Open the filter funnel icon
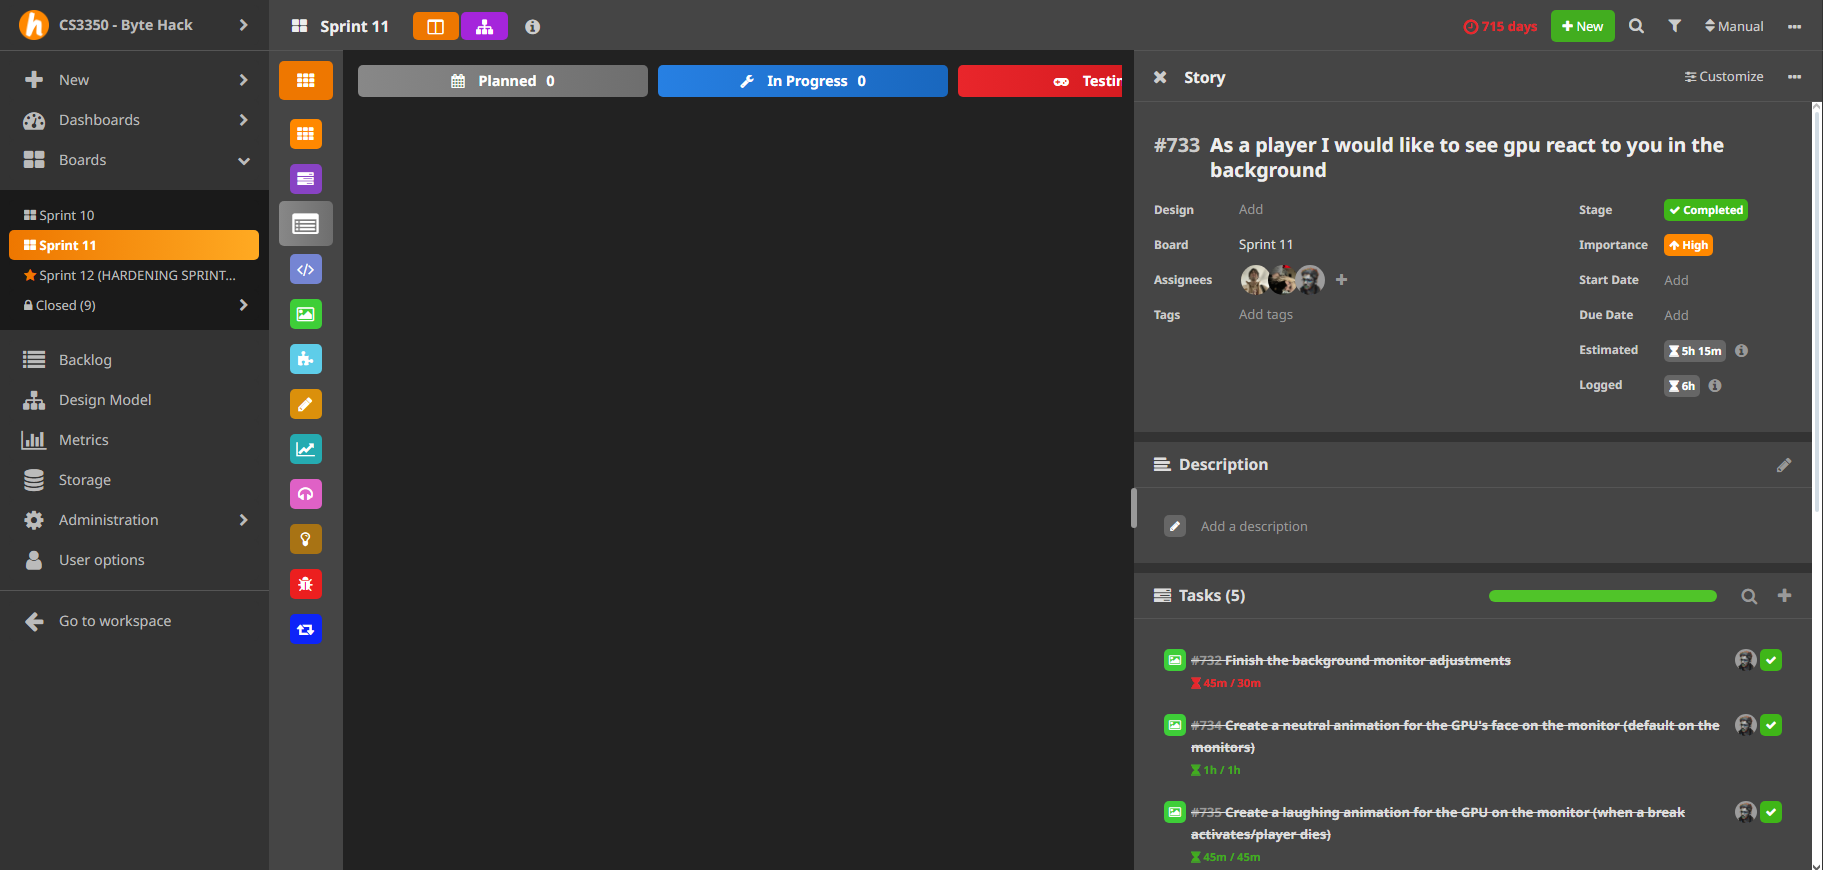The image size is (1823, 870). 1674,26
